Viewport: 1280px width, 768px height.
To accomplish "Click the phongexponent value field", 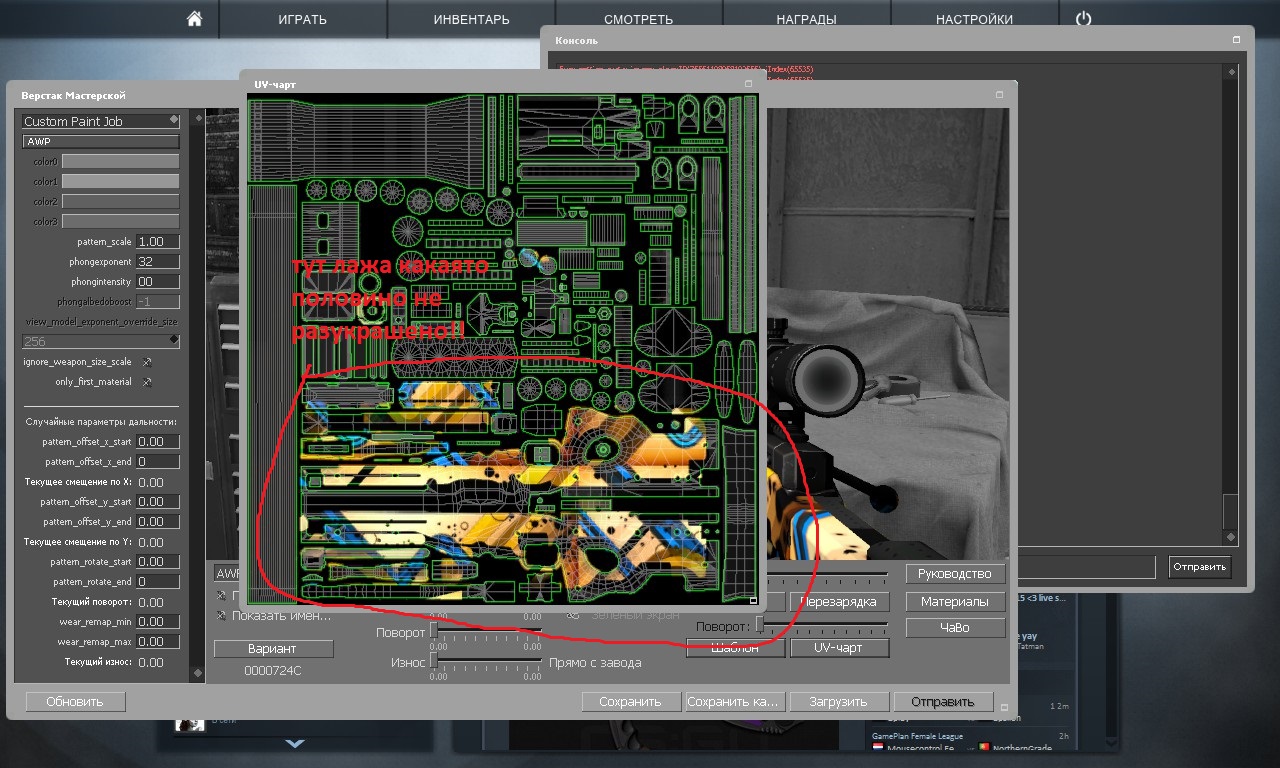I will tap(158, 262).
